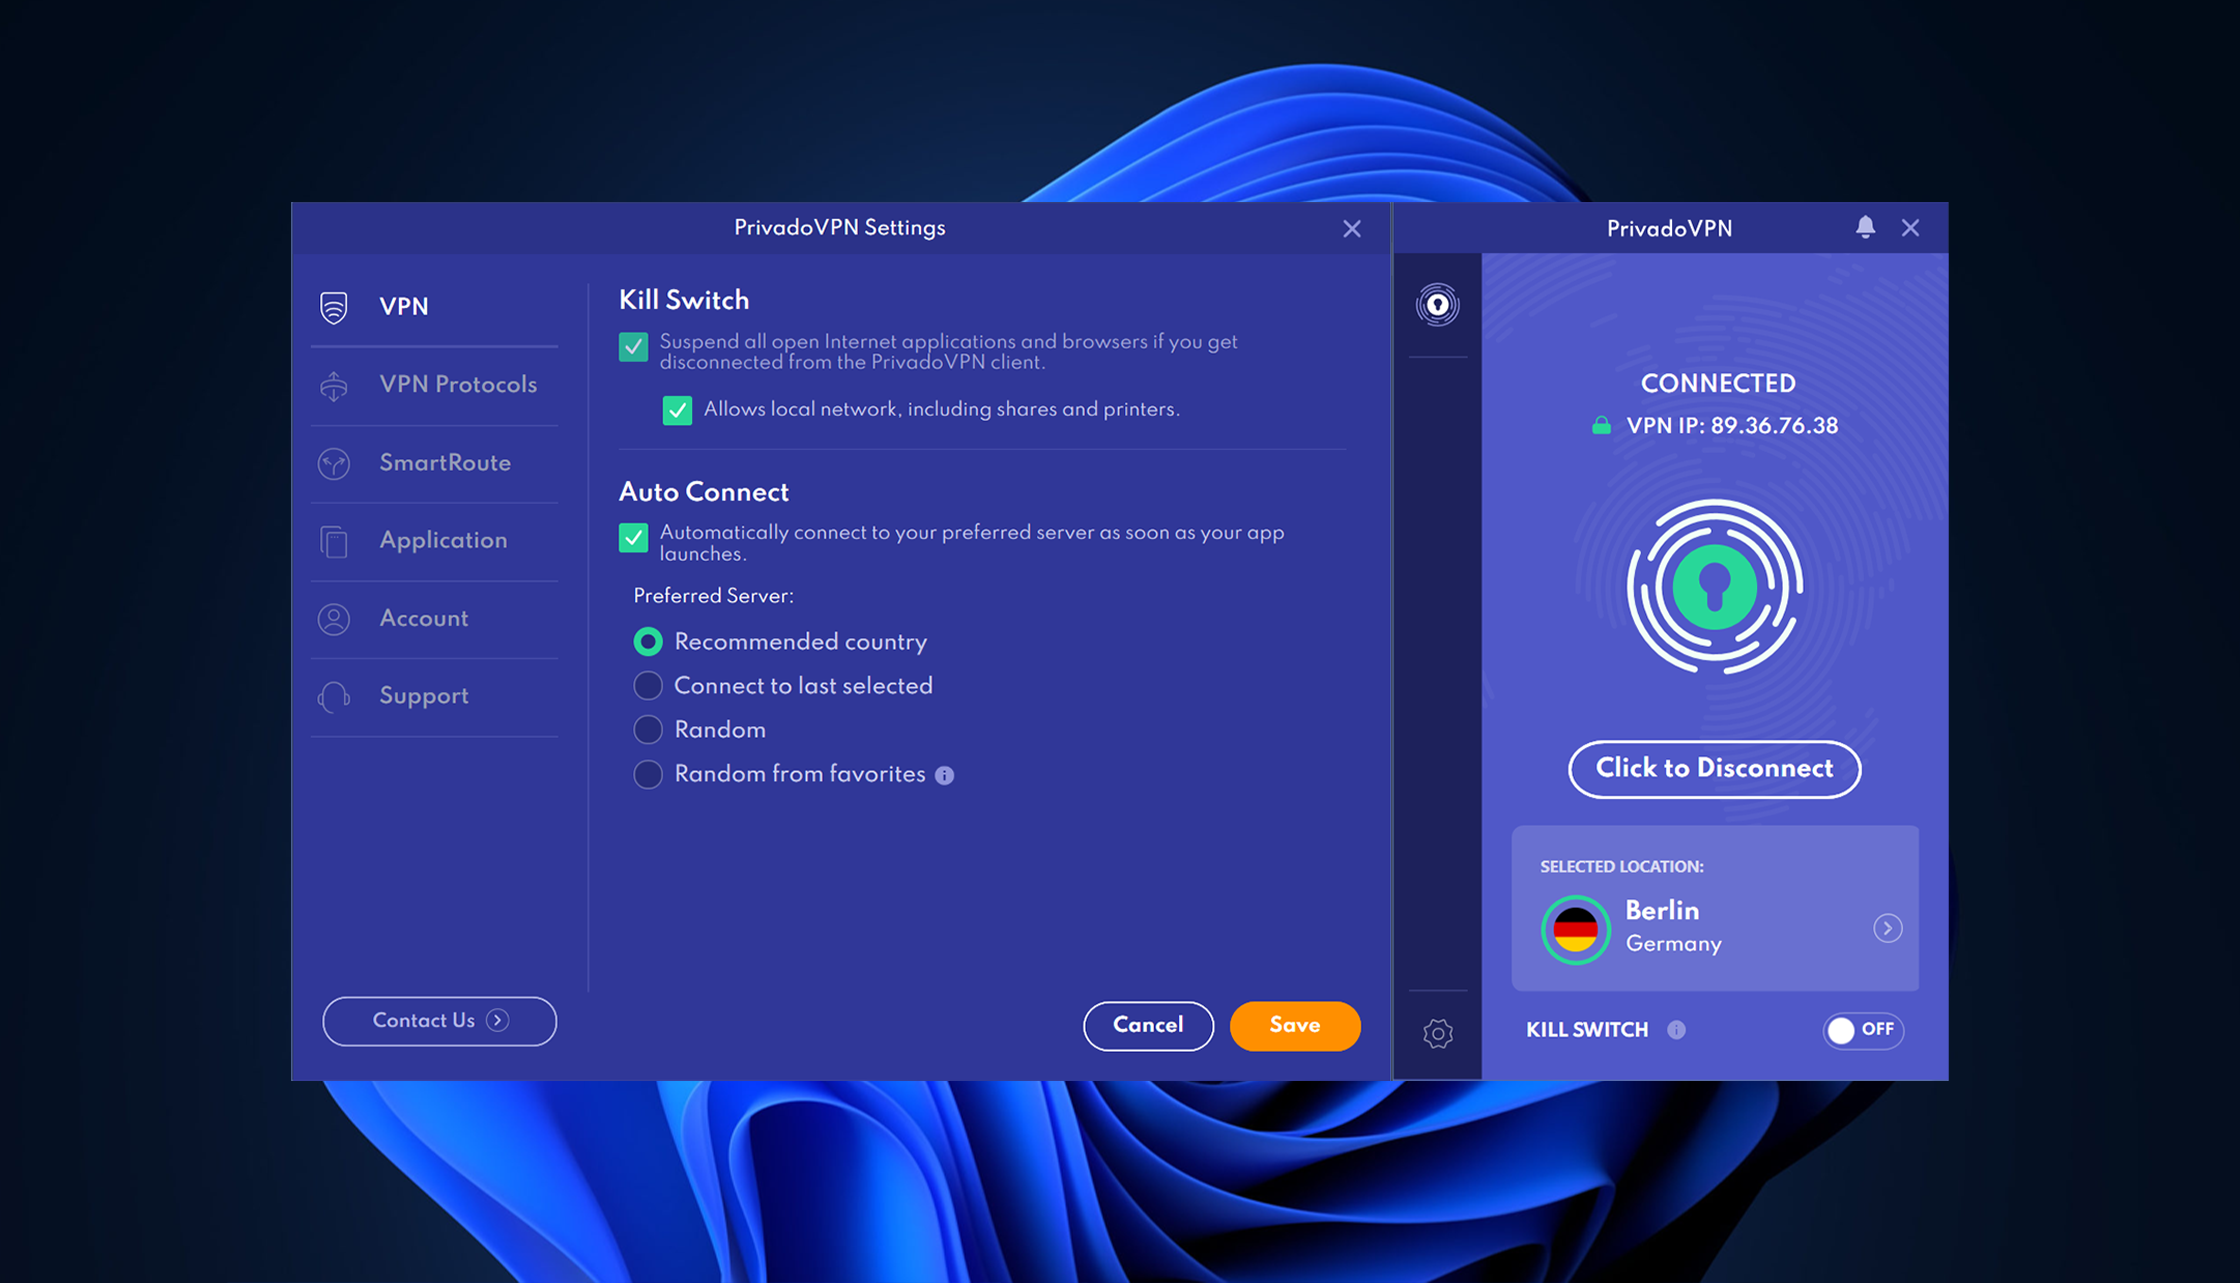Uncheck the Auto Connect checkbox
The width and height of the screenshot is (2240, 1283).
(633, 538)
